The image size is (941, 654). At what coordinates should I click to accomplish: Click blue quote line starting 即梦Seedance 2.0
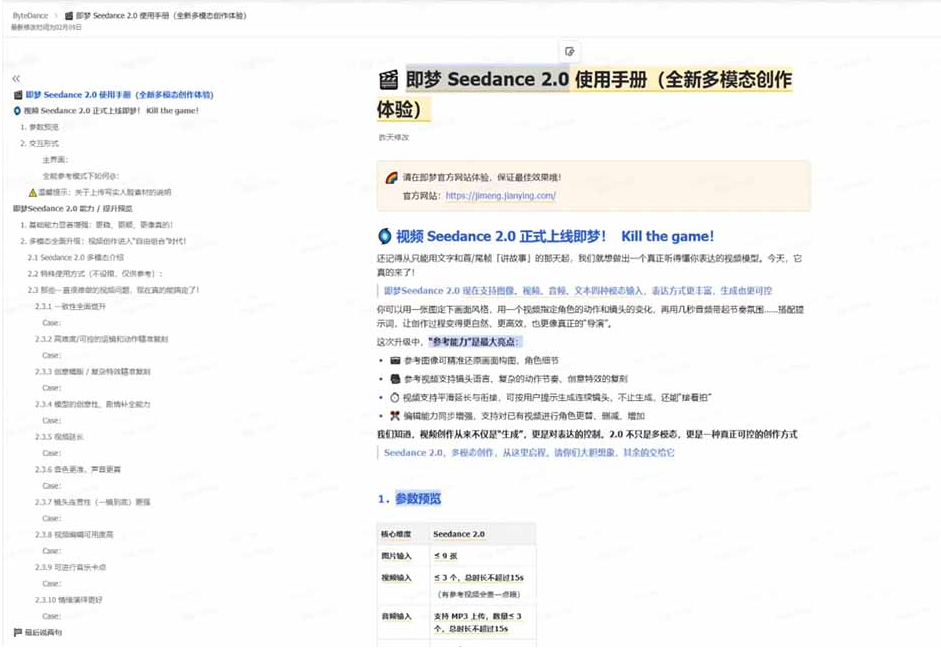coord(577,291)
